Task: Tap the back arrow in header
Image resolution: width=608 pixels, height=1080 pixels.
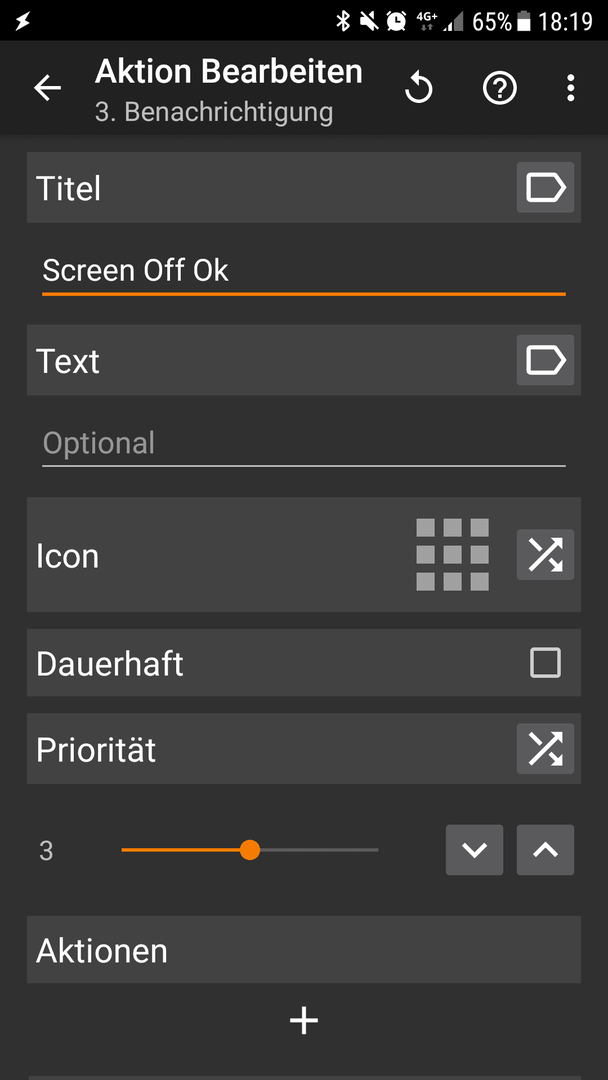Action: [48, 88]
